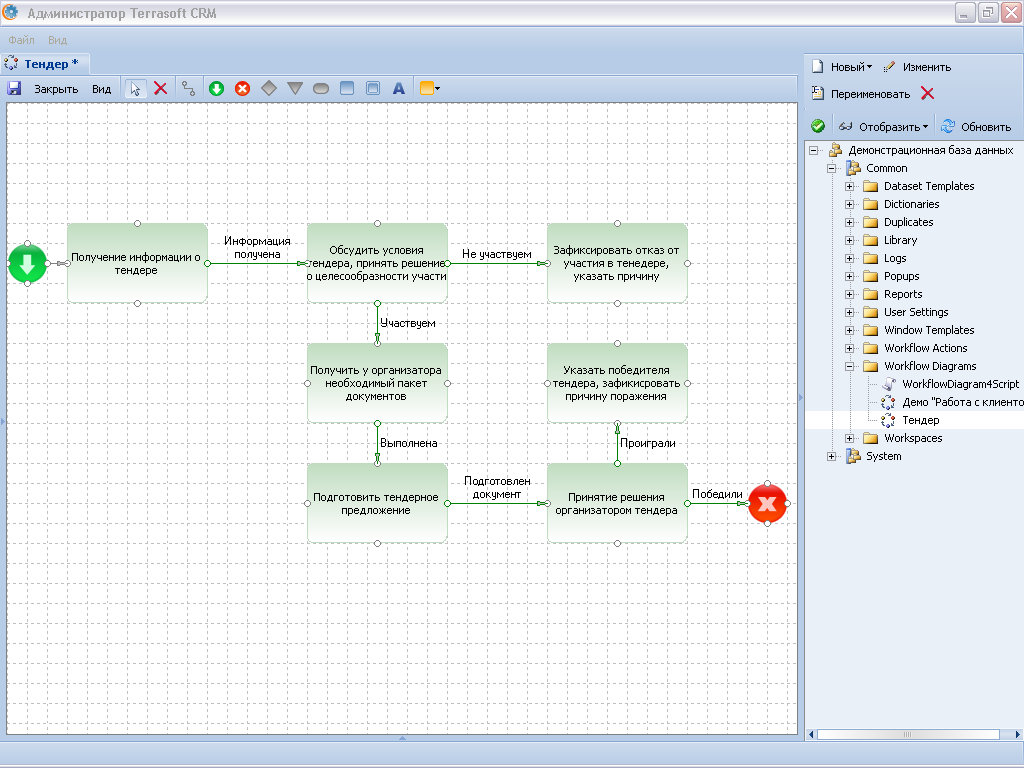Delete selected element with red X in toolbar
The height and width of the screenshot is (768, 1024).
tap(161, 88)
